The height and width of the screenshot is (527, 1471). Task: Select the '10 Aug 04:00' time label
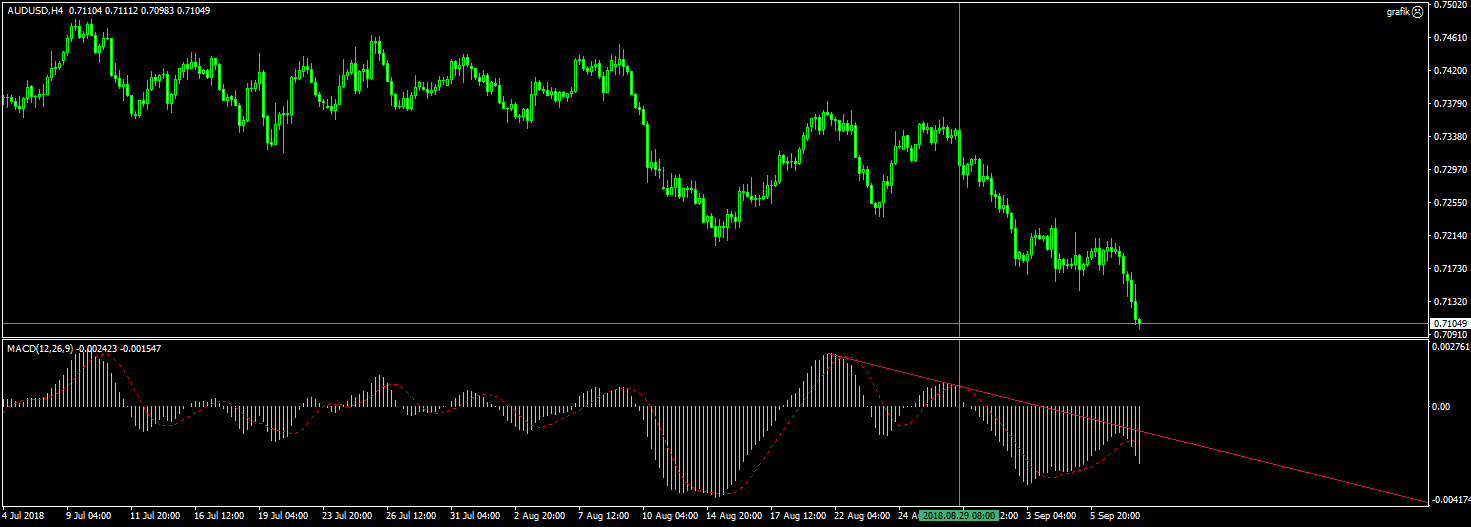tap(671, 516)
